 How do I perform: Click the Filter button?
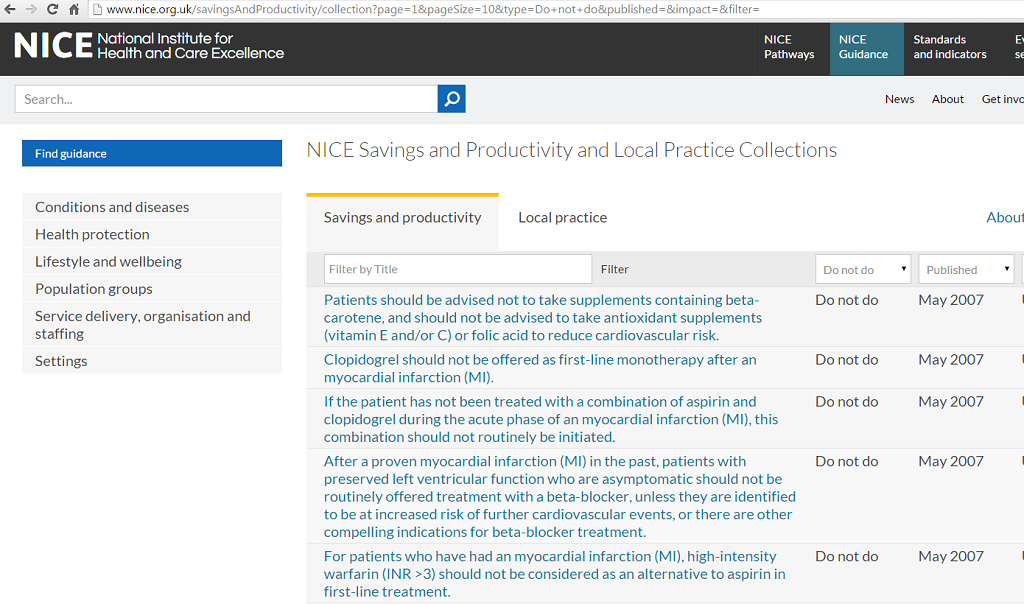(x=615, y=269)
